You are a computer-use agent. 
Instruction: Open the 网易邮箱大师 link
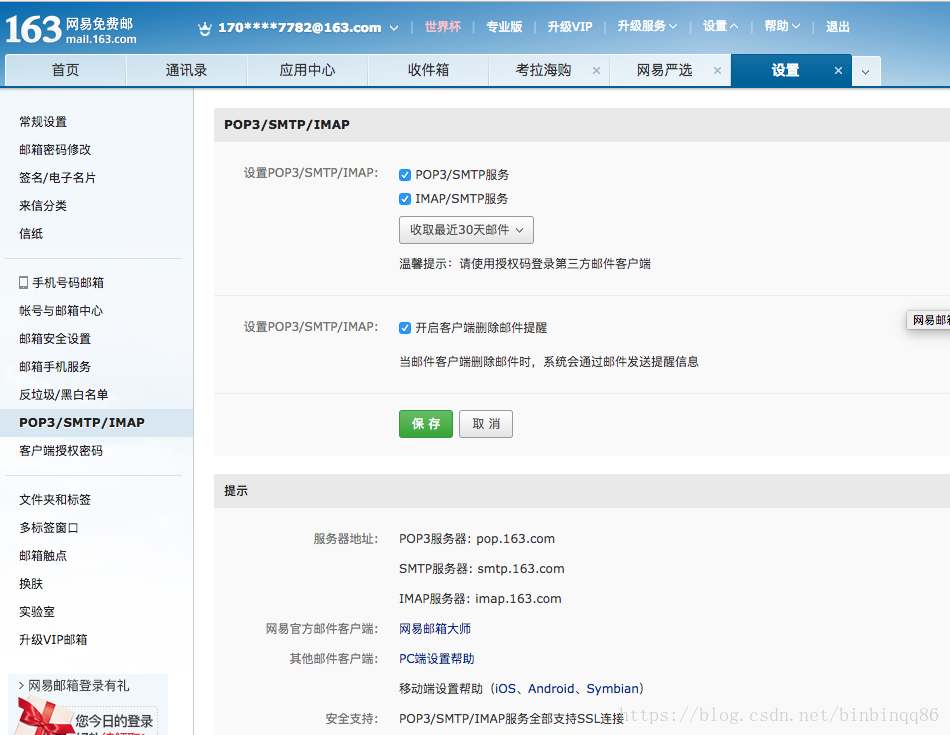(434, 628)
